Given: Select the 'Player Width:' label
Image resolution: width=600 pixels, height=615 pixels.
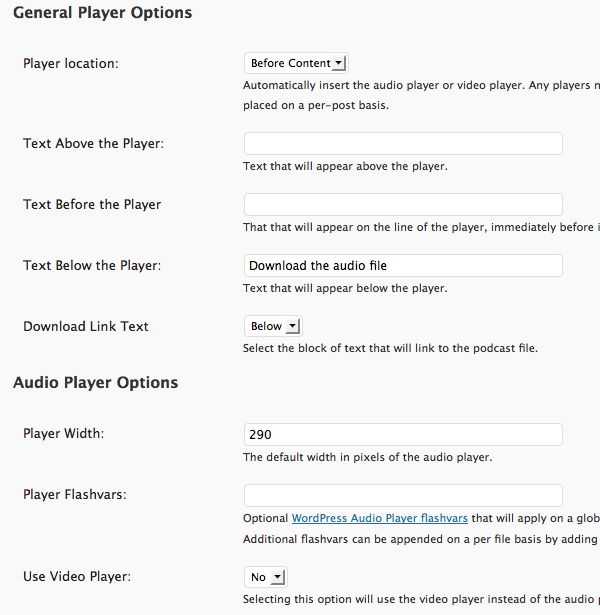Looking at the screenshot, I should 63,434.
